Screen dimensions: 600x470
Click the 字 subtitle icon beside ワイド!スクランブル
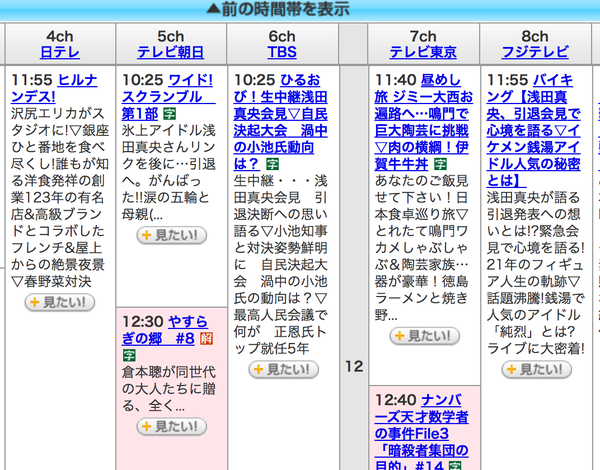(x=169, y=115)
